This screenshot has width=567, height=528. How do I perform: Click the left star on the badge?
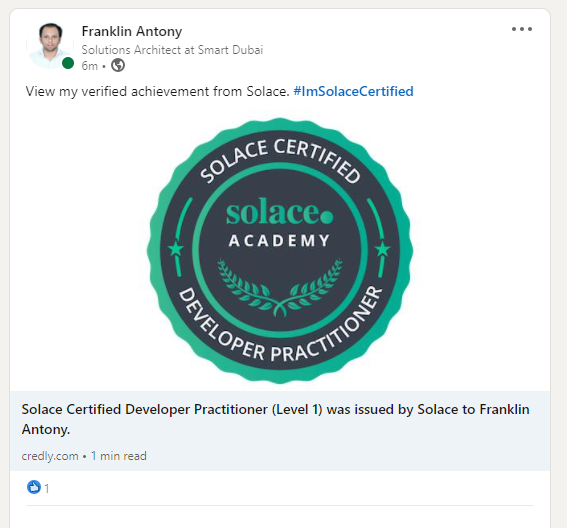pos(176,249)
